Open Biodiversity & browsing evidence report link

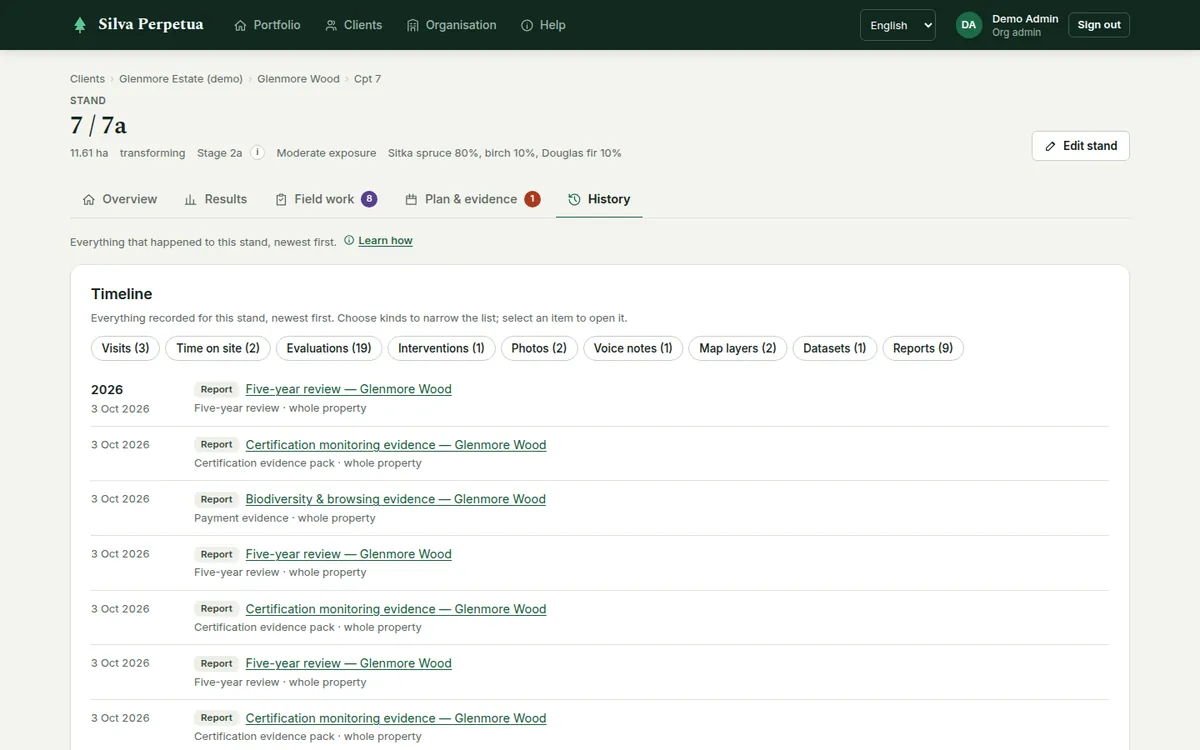click(395, 499)
